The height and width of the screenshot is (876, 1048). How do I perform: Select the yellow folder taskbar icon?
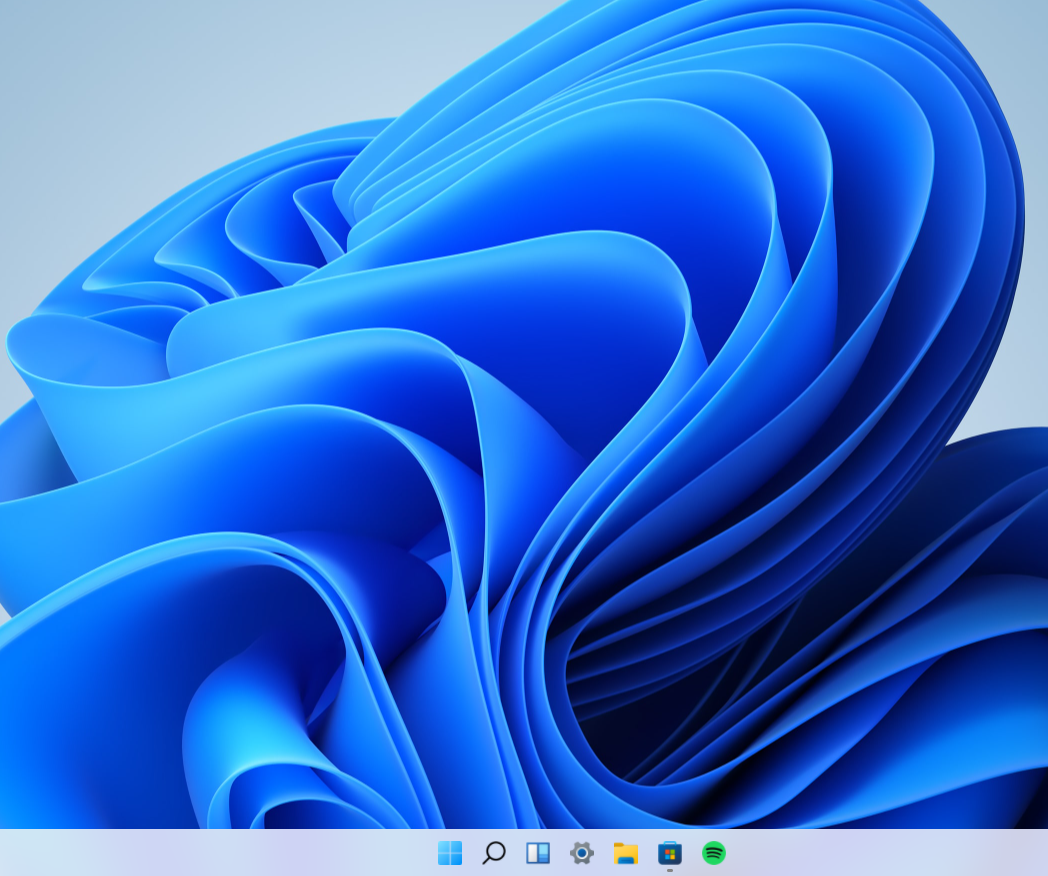coord(626,853)
